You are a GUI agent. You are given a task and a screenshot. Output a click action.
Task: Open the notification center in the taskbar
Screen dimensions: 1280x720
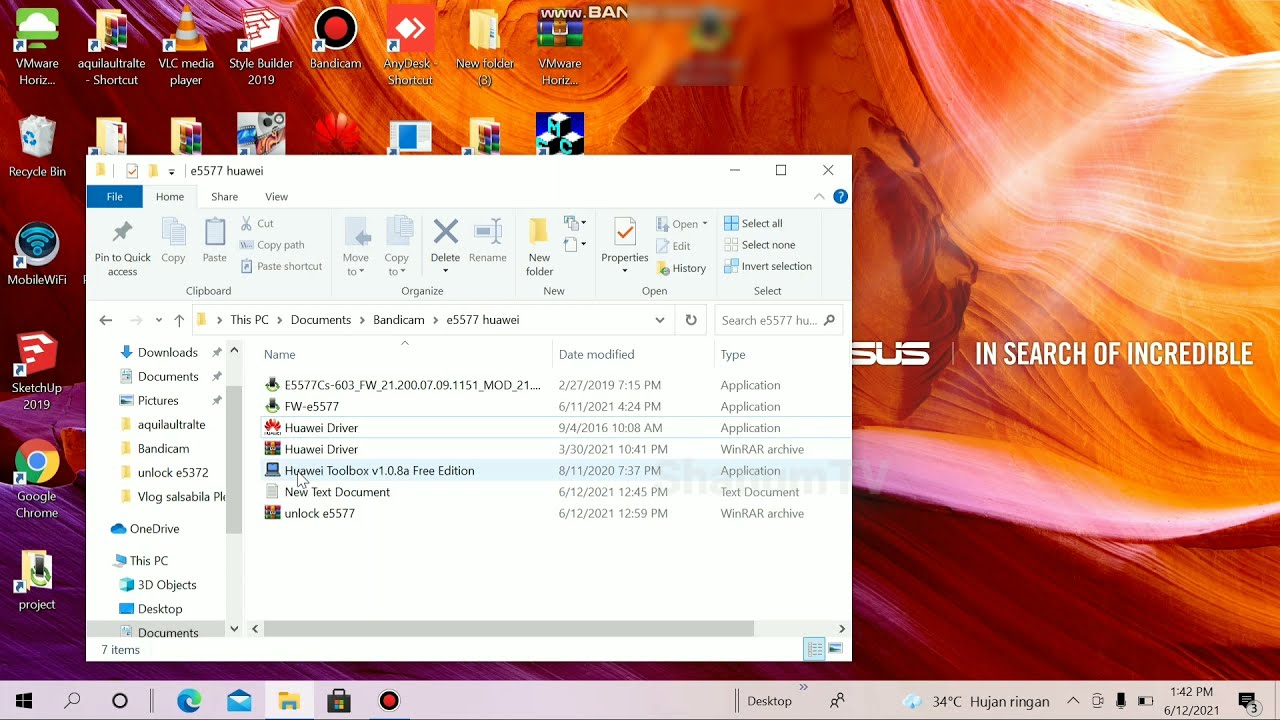coord(1247,701)
